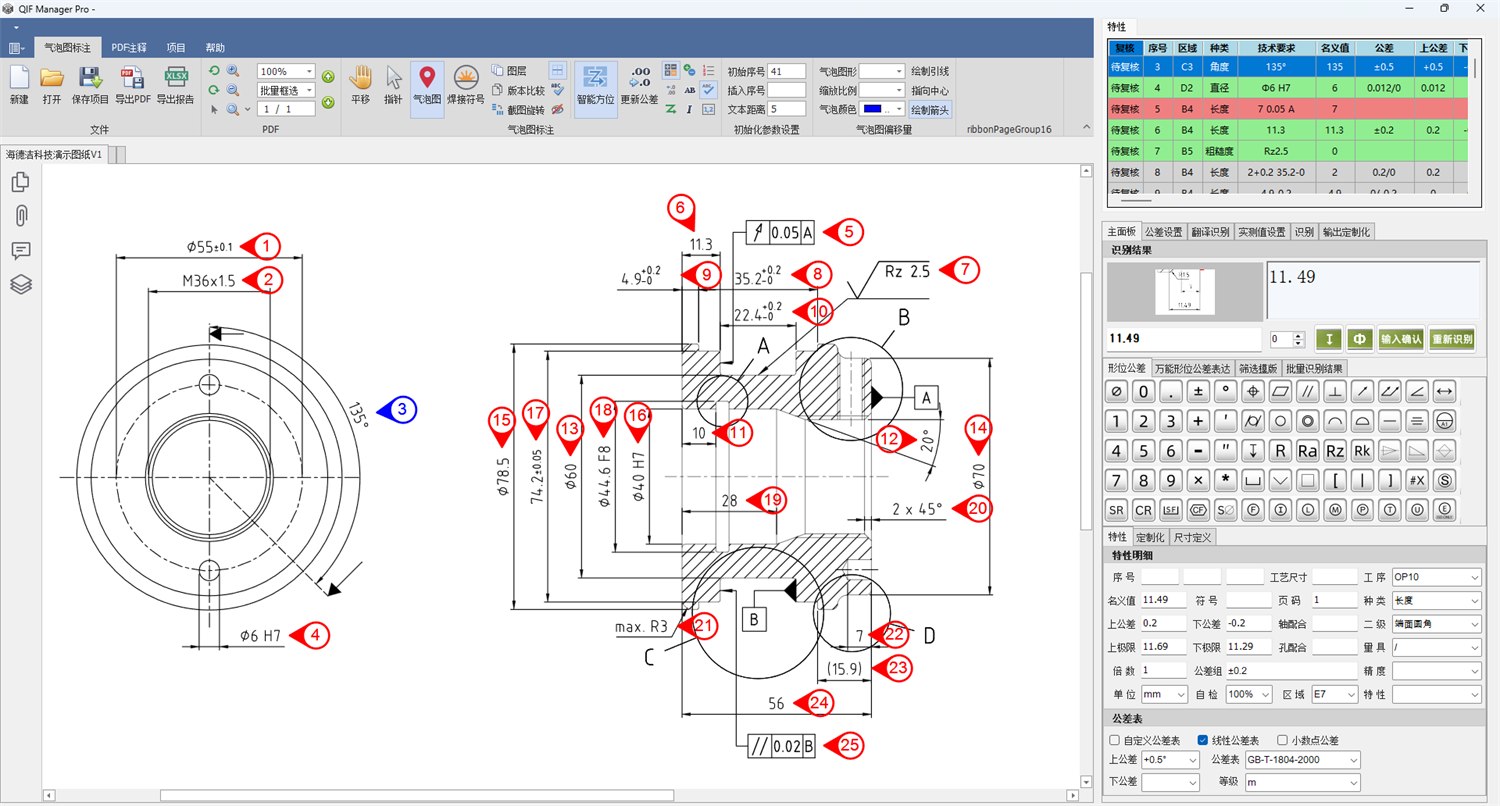
Task: Open the 气泡颜色 blue color picker
Action: (x=883, y=109)
